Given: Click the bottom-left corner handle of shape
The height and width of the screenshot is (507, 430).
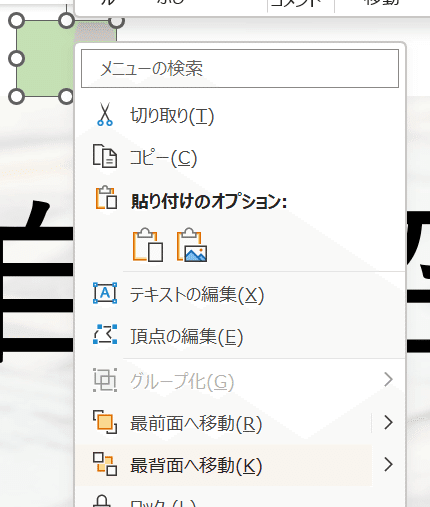Looking at the screenshot, I should 16,97.
